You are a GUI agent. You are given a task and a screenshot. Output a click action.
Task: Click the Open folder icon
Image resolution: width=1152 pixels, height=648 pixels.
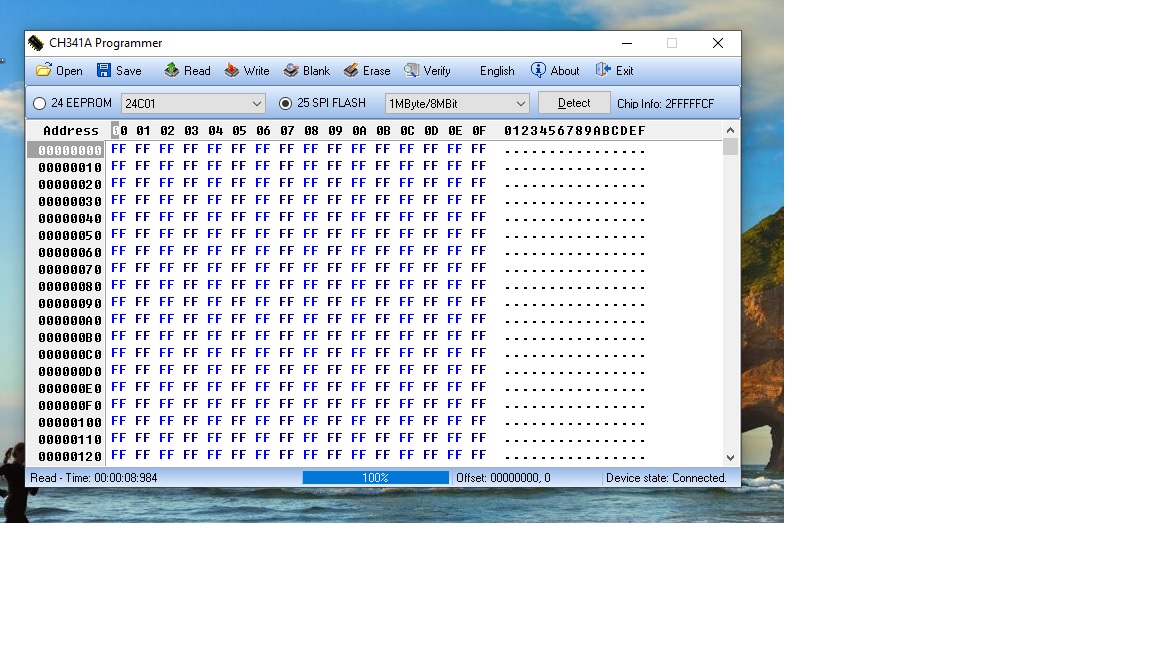click(x=43, y=71)
